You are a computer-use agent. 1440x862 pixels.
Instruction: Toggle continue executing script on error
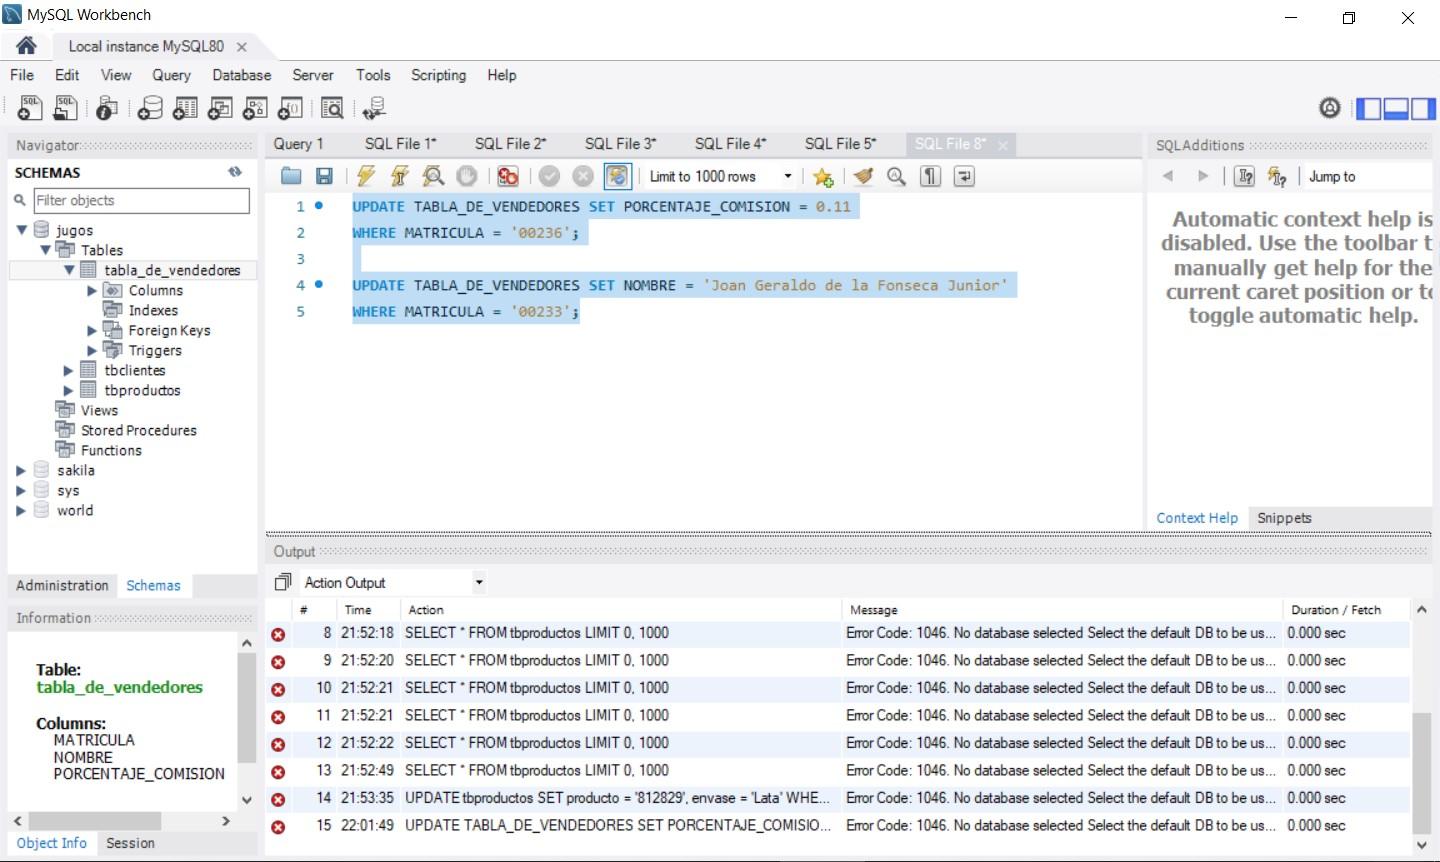508,176
